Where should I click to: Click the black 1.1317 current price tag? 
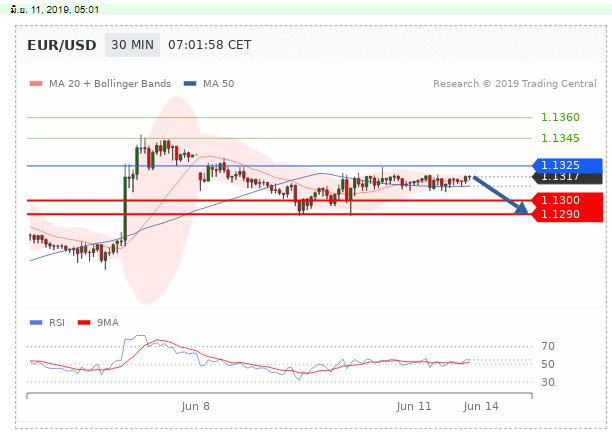point(567,178)
